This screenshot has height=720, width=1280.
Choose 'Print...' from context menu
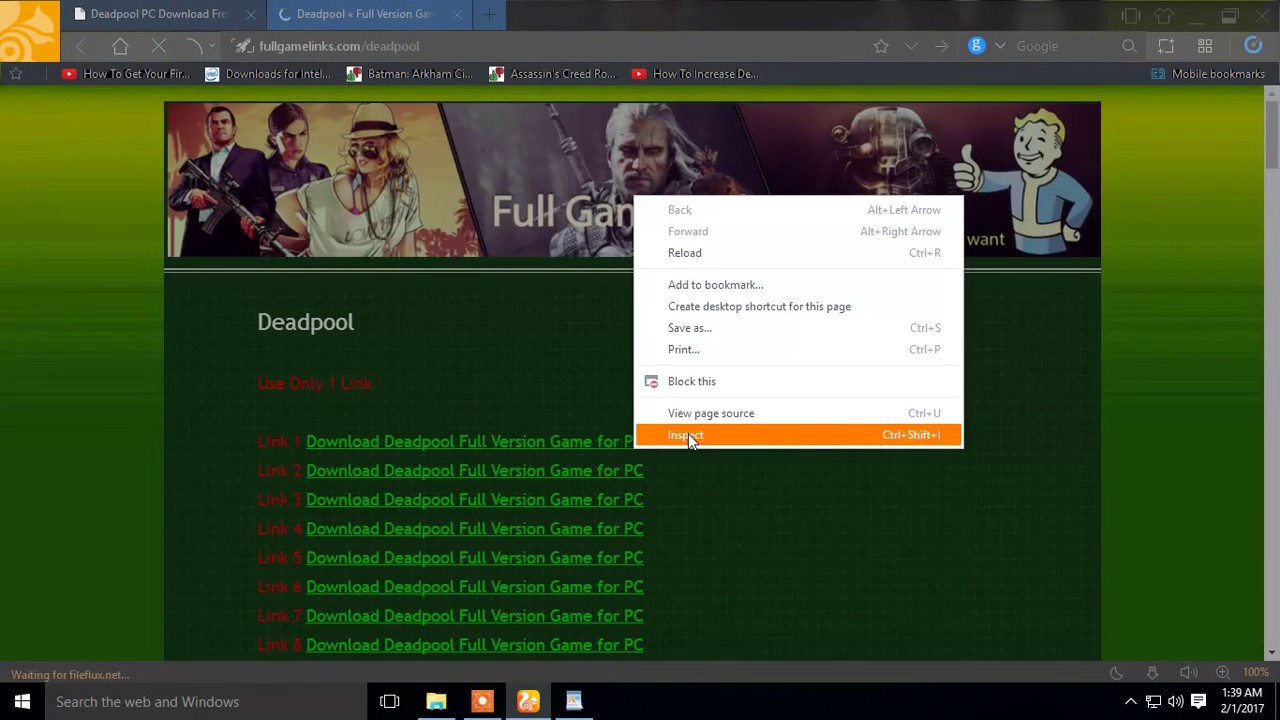(x=799, y=350)
